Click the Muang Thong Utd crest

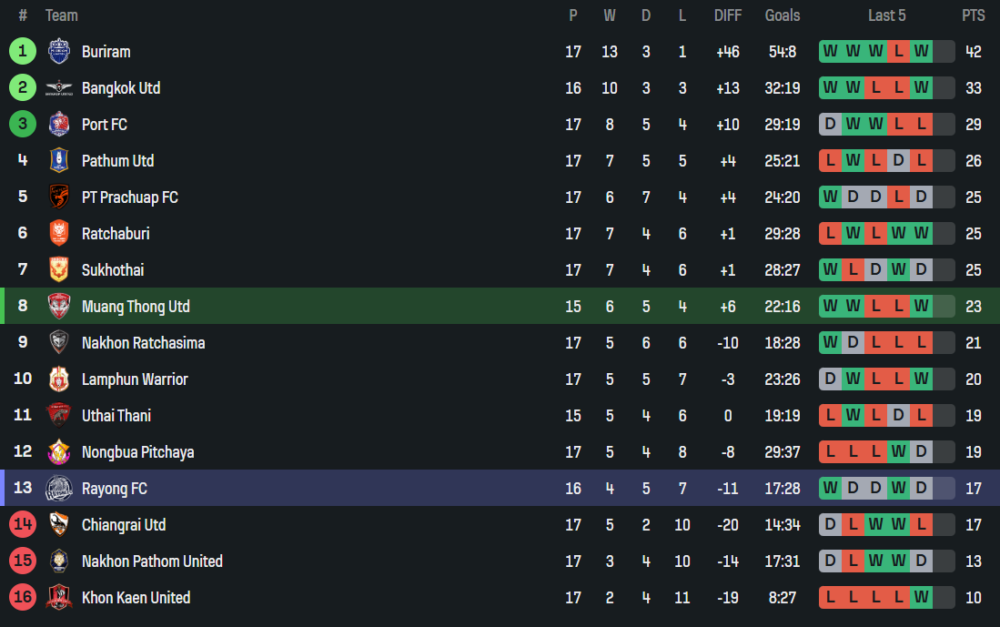coord(59,306)
